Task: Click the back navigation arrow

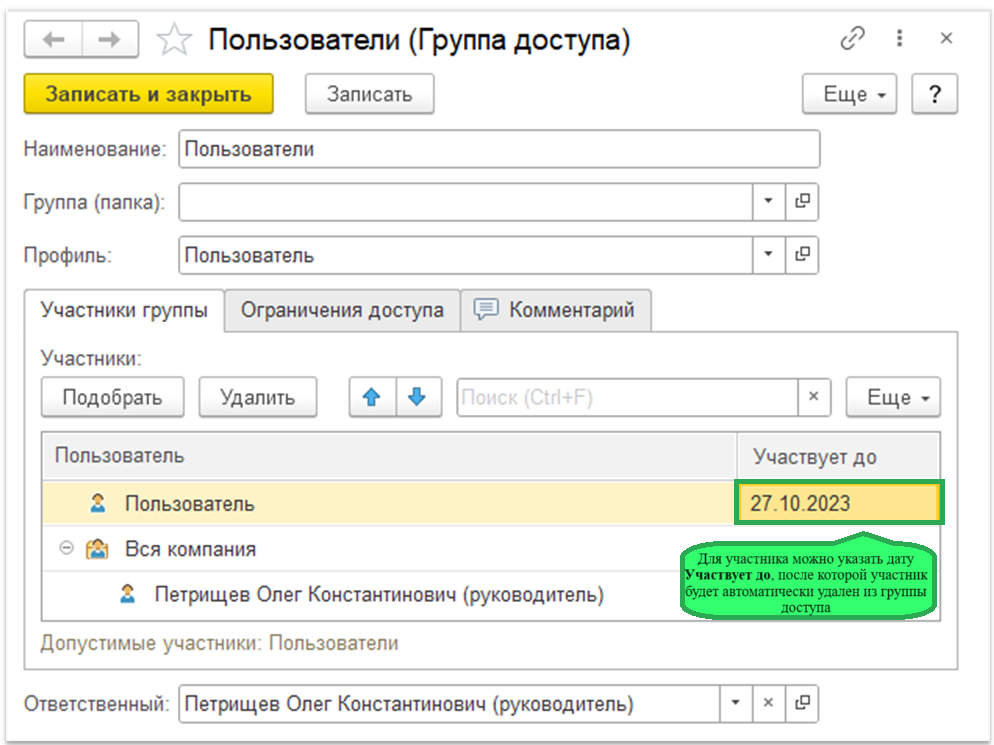Action: click(53, 40)
